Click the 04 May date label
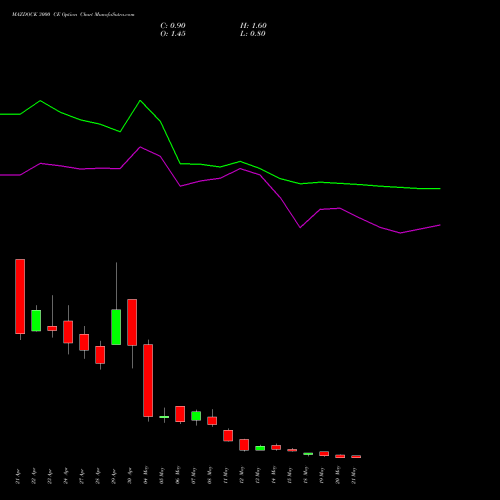The height and width of the screenshot is (500, 500). click(x=146, y=475)
